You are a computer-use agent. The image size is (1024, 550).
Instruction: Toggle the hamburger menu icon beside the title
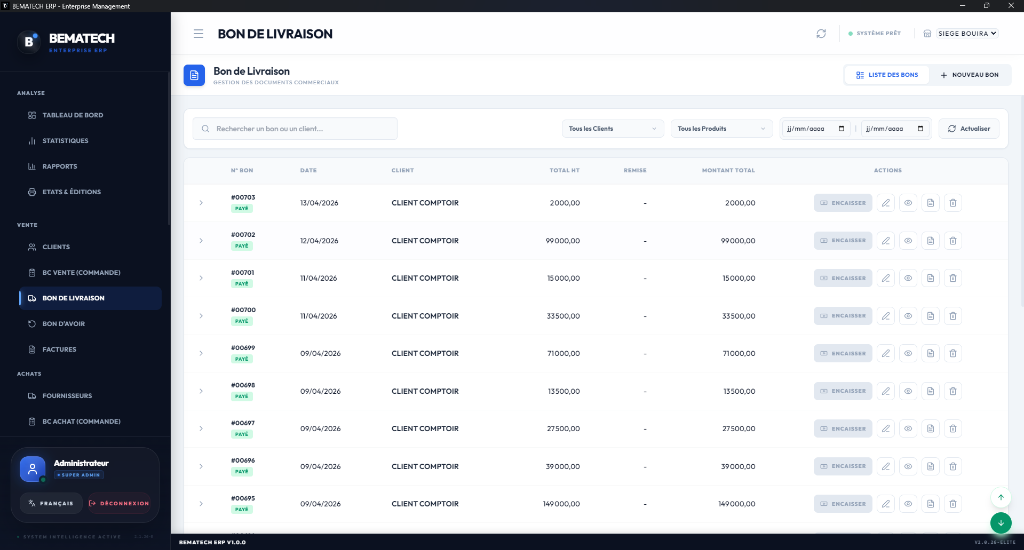pos(199,33)
